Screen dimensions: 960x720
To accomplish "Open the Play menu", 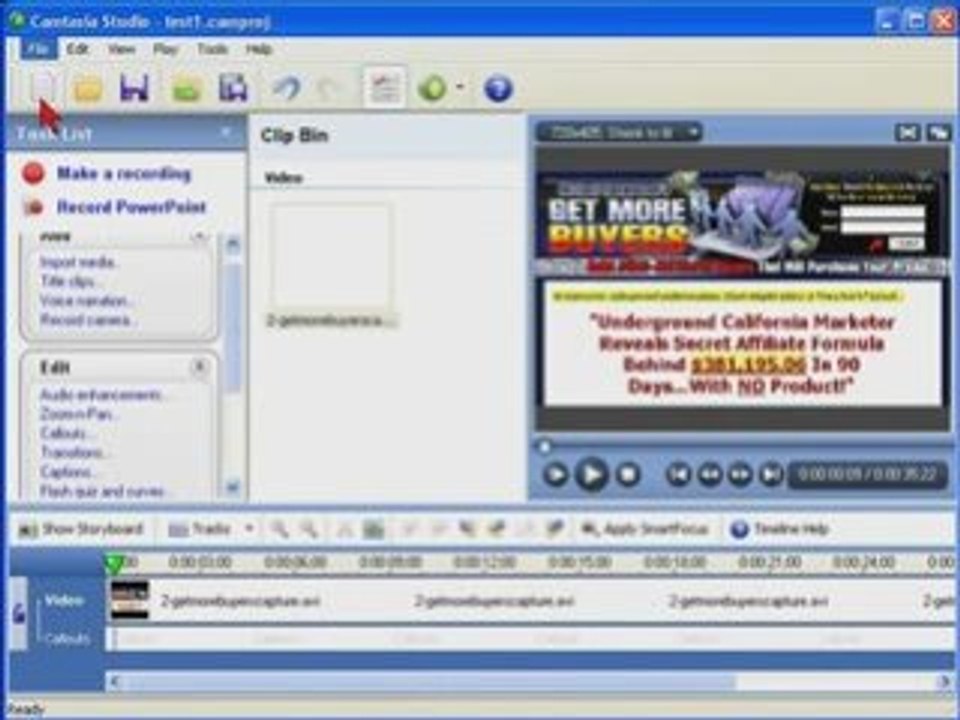I will tap(165, 49).
